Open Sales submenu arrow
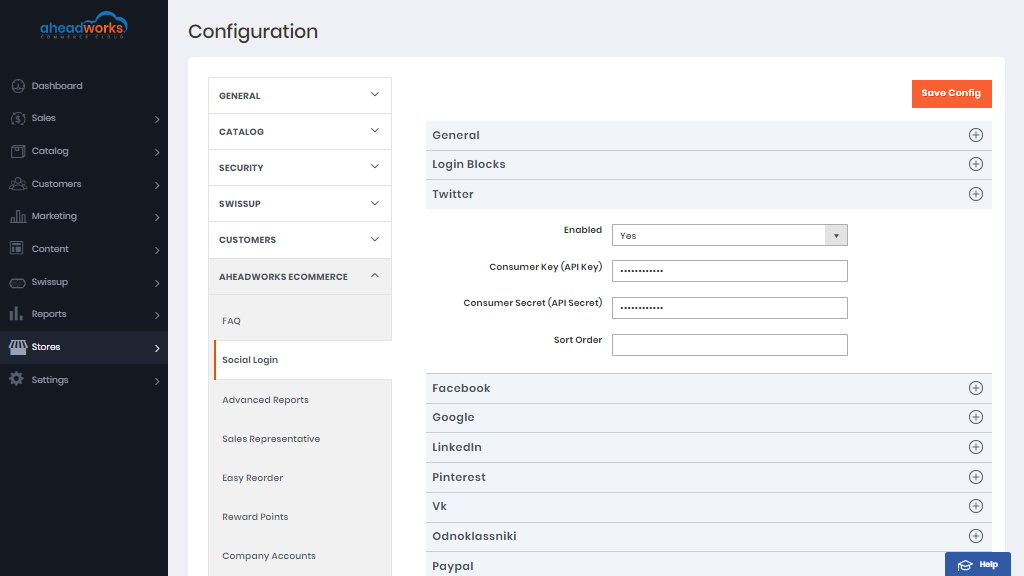The image size is (1024, 576). click(157, 119)
